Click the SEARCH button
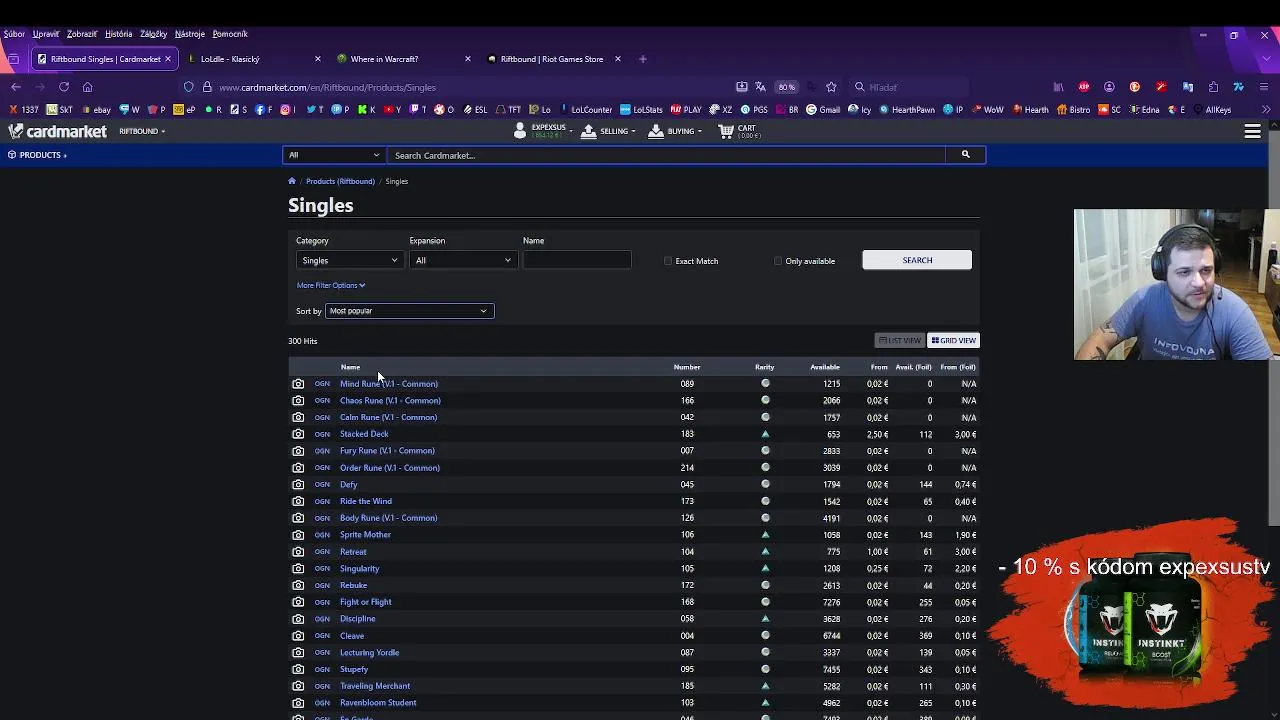This screenshot has height=720, width=1280. [917, 261]
